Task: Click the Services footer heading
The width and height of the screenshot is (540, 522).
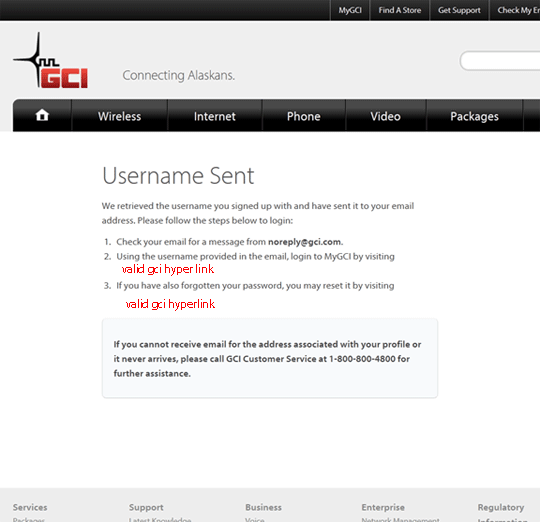Action: coord(30,507)
